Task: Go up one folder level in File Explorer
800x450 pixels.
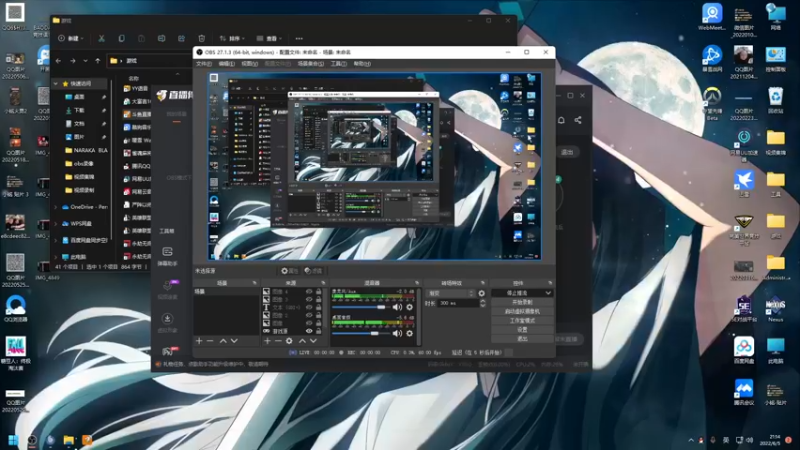Action: tap(98, 61)
